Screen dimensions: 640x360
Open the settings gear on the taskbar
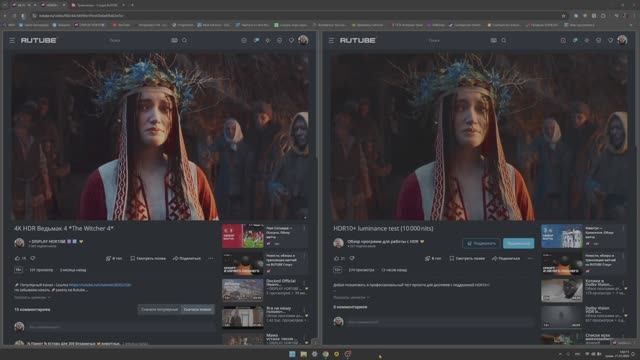[315, 354]
